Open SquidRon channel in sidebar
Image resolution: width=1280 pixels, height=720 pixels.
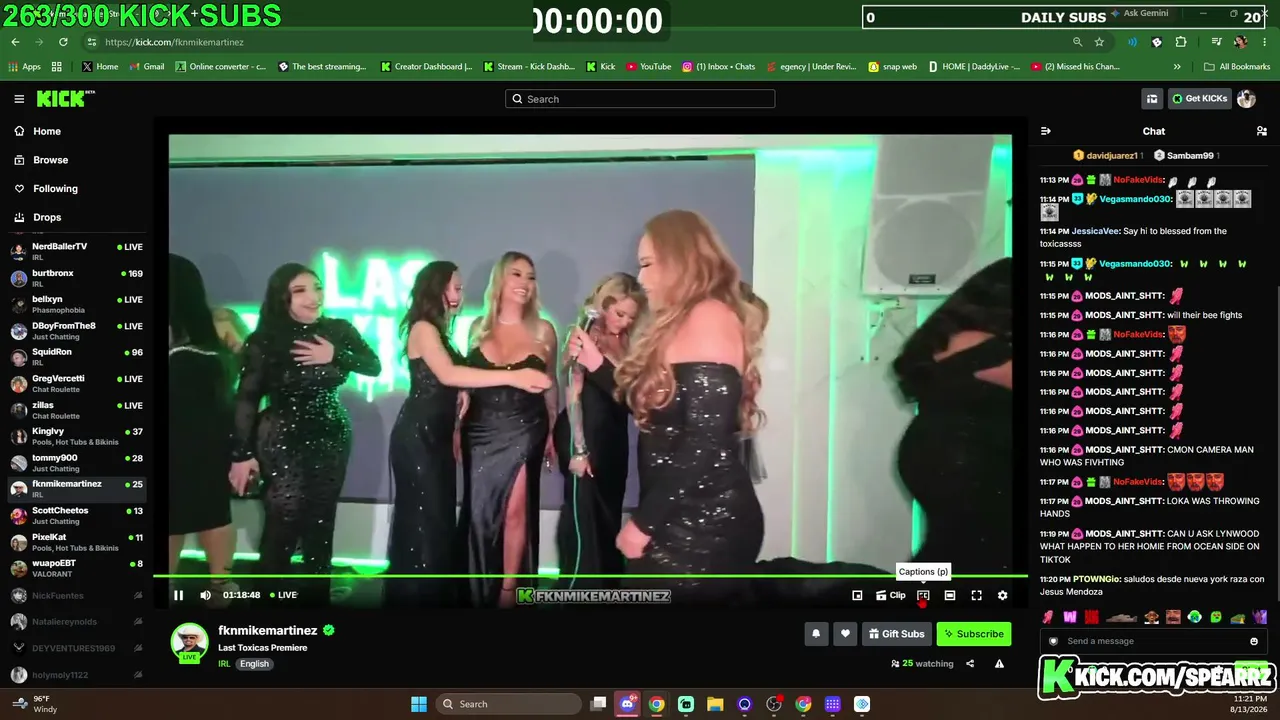pos(76,357)
